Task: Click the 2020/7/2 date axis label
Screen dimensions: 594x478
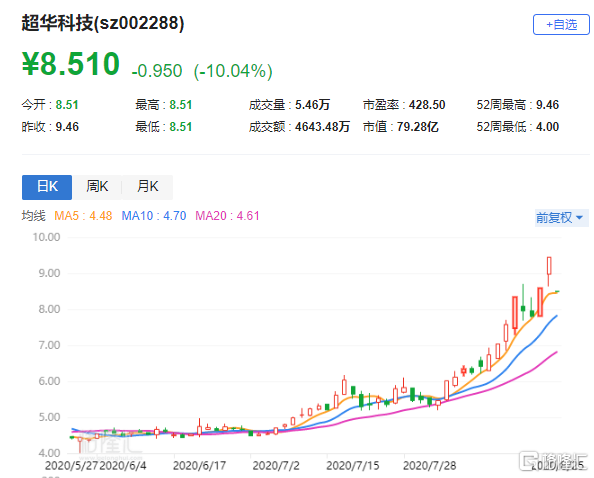Action: (276, 466)
